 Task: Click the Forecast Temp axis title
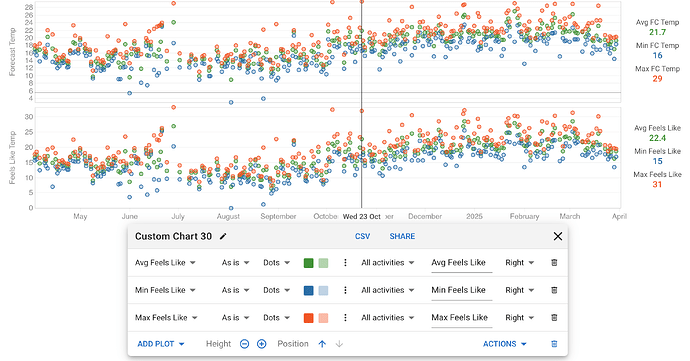[12, 52]
